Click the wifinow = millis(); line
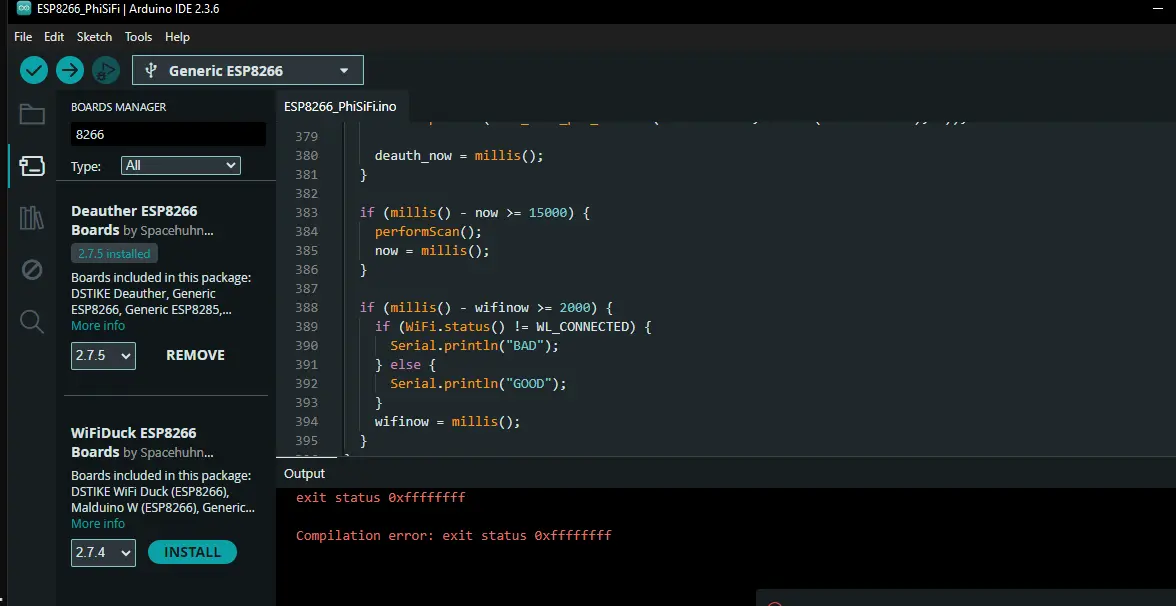This screenshot has height=606, width=1176. tap(448, 422)
